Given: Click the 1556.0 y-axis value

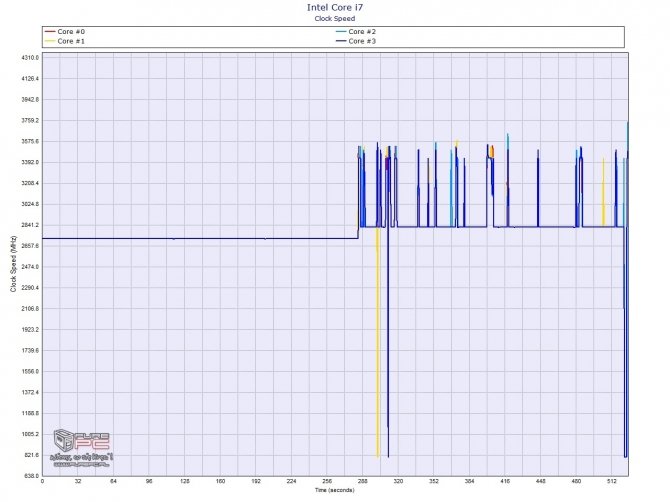Looking at the screenshot, I should point(30,371).
